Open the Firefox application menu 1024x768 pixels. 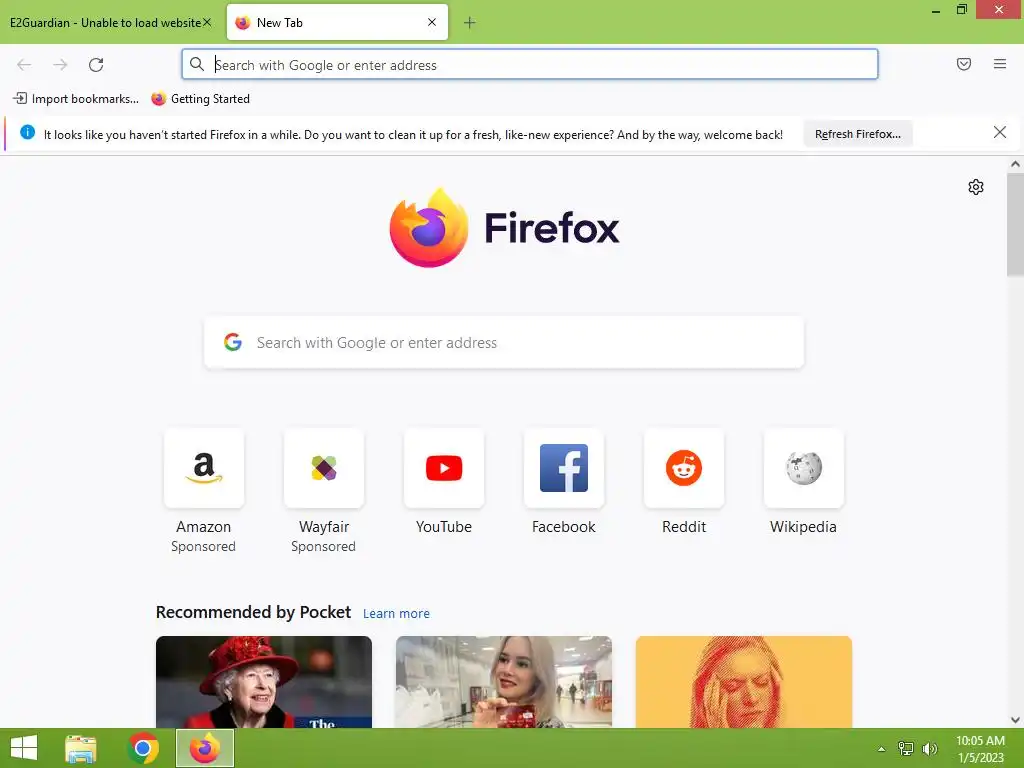tap(1000, 64)
